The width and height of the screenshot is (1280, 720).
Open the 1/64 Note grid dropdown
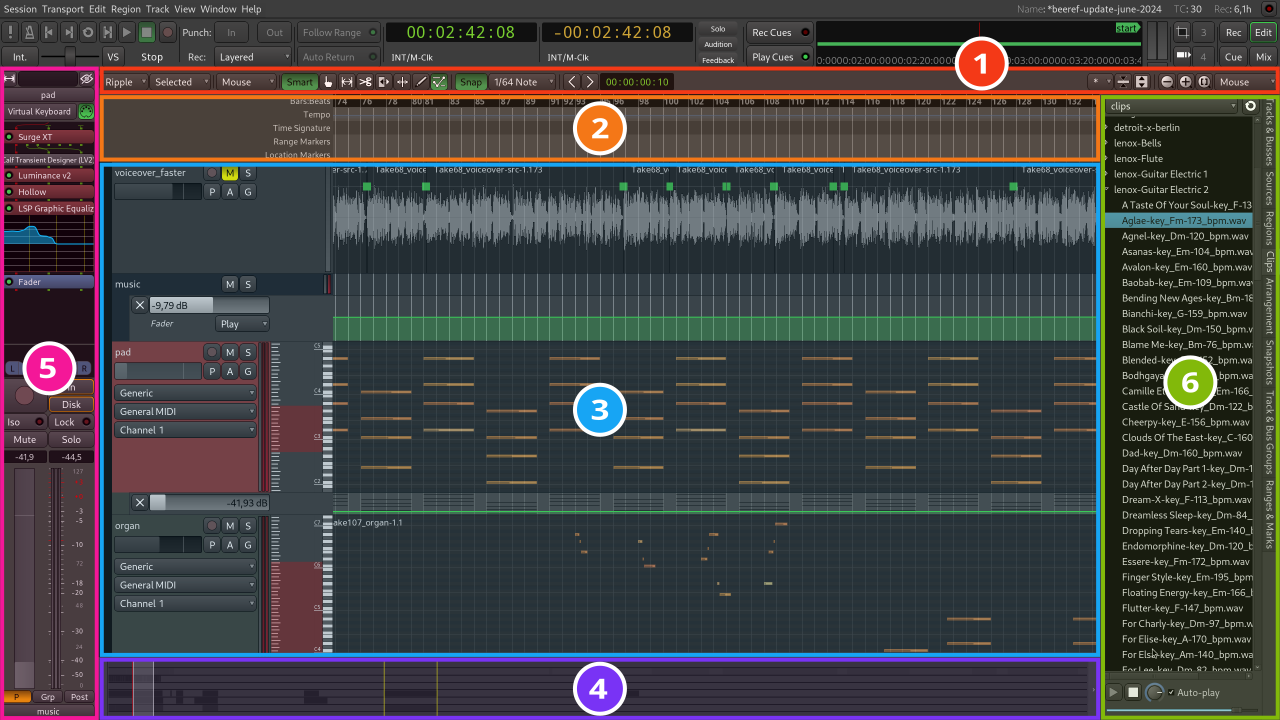click(524, 82)
